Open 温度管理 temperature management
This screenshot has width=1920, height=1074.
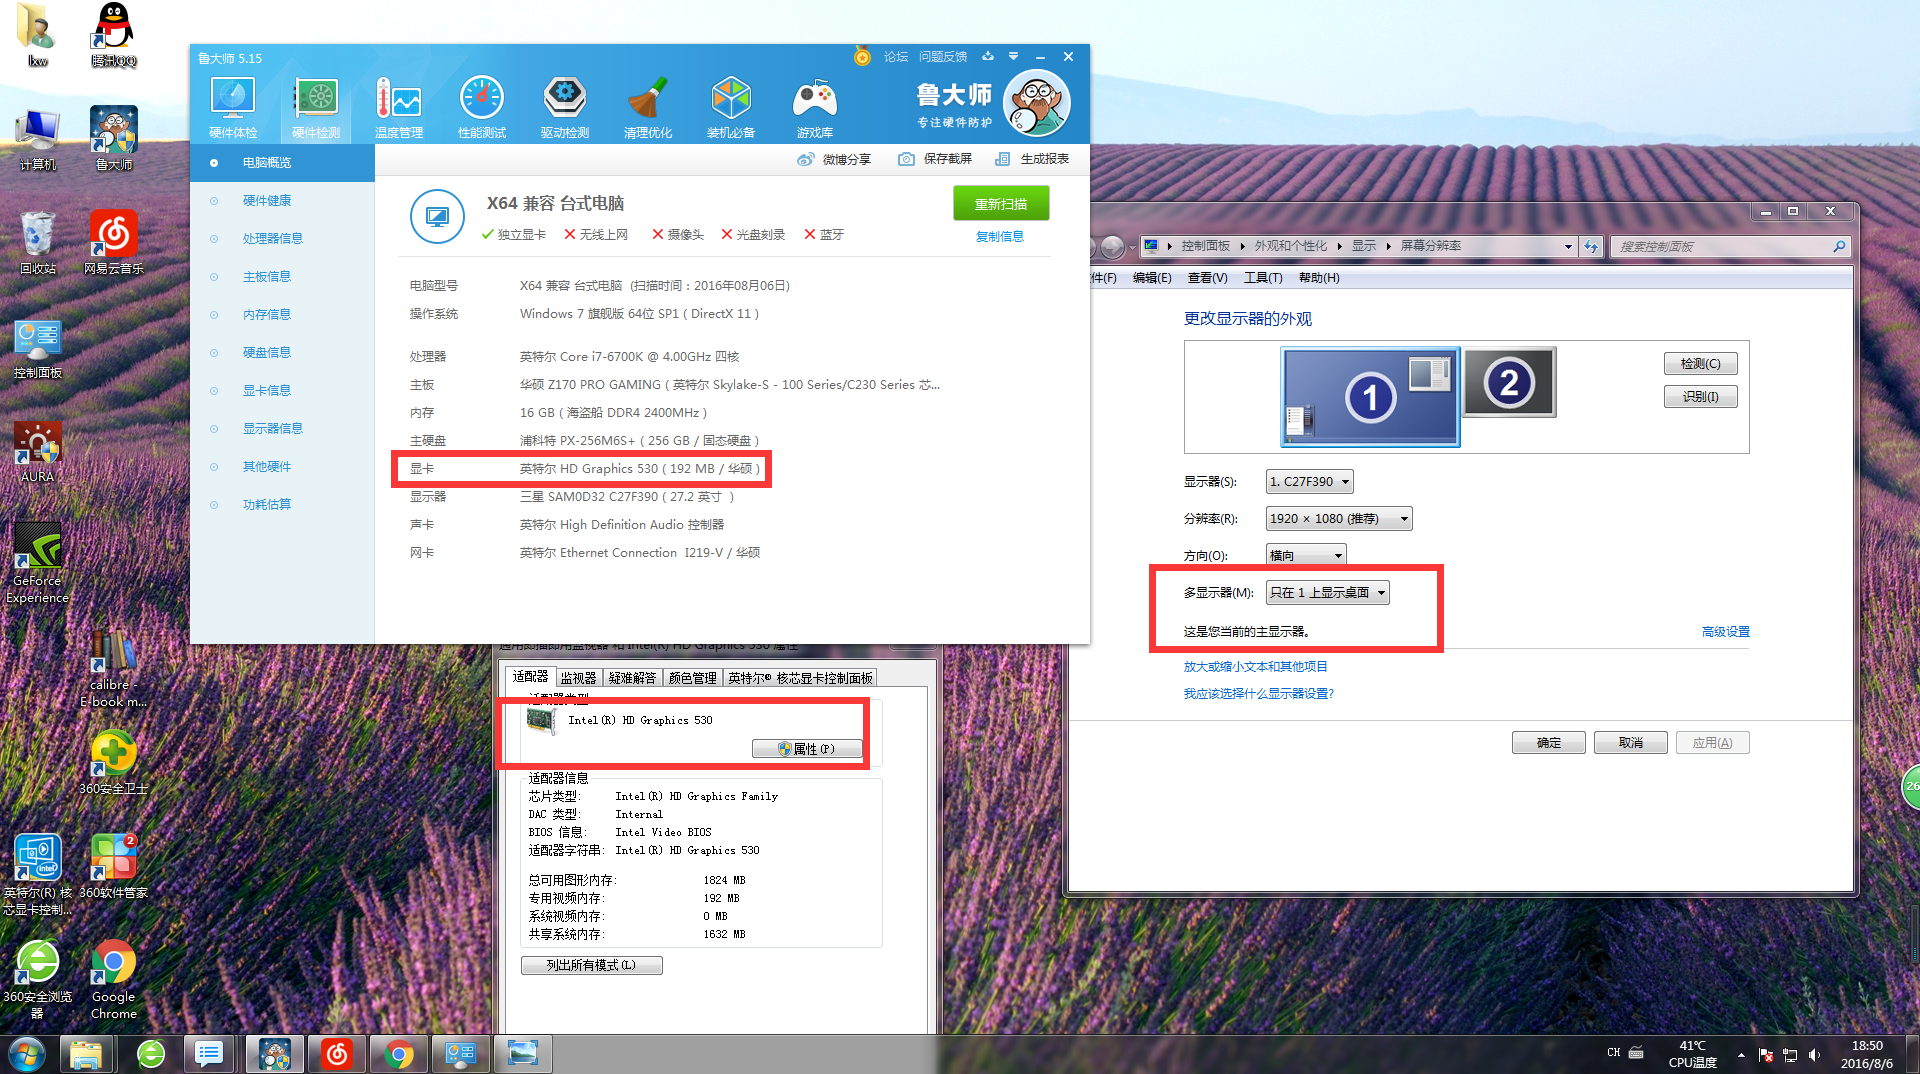(399, 107)
